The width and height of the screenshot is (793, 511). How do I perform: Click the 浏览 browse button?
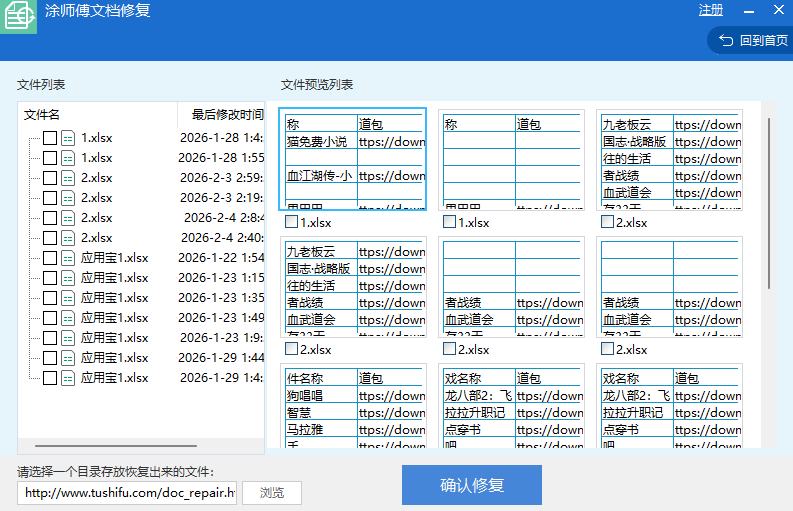[x=271, y=493]
